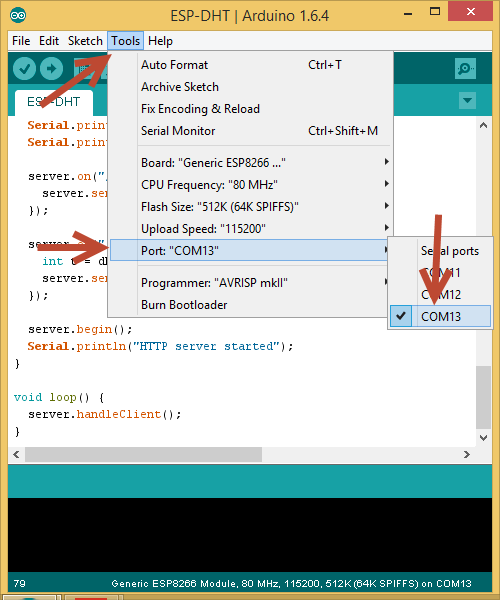Switch to the ESP-DHT sketch tab
The width and height of the screenshot is (500, 600).
[x=54, y=102]
